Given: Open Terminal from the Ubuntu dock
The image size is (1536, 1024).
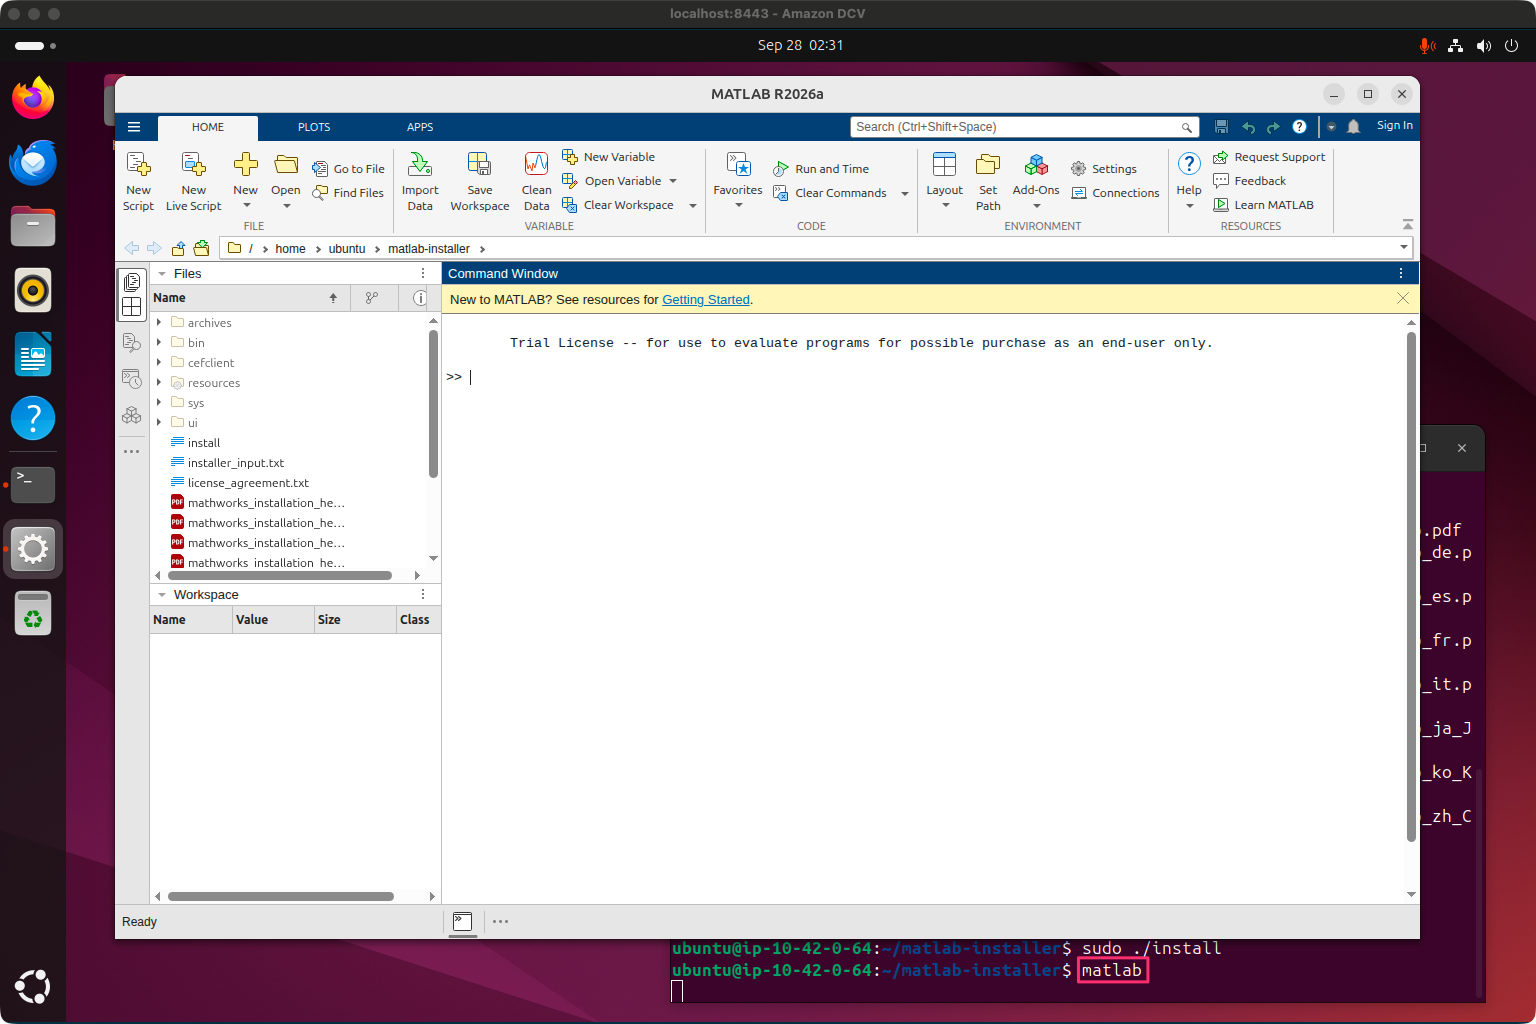Looking at the screenshot, I should [x=33, y=484].
